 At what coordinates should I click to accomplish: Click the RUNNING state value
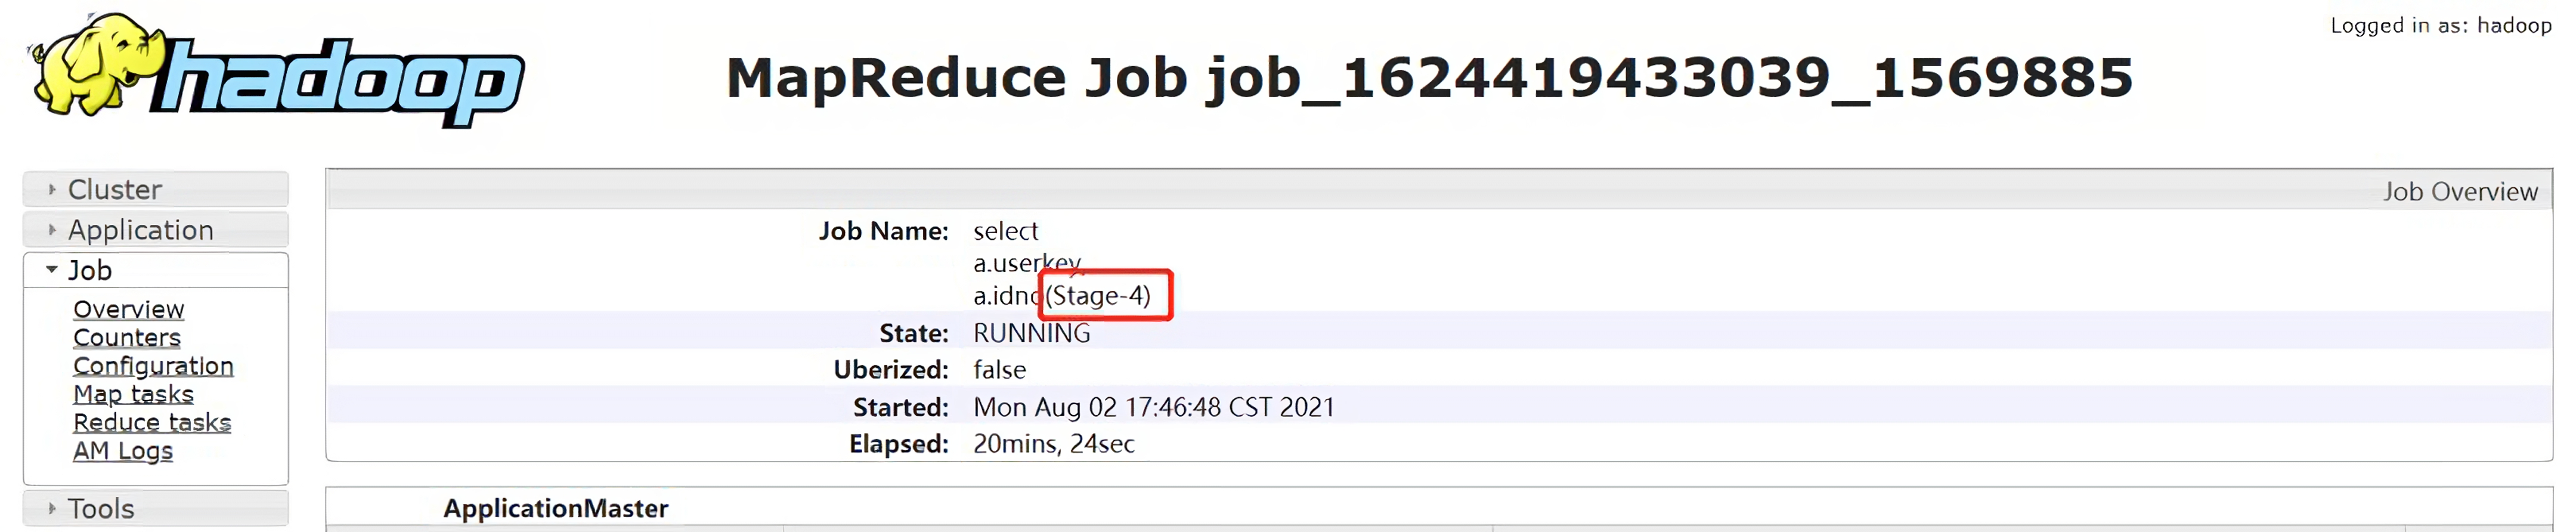[x=1032, y=333]
